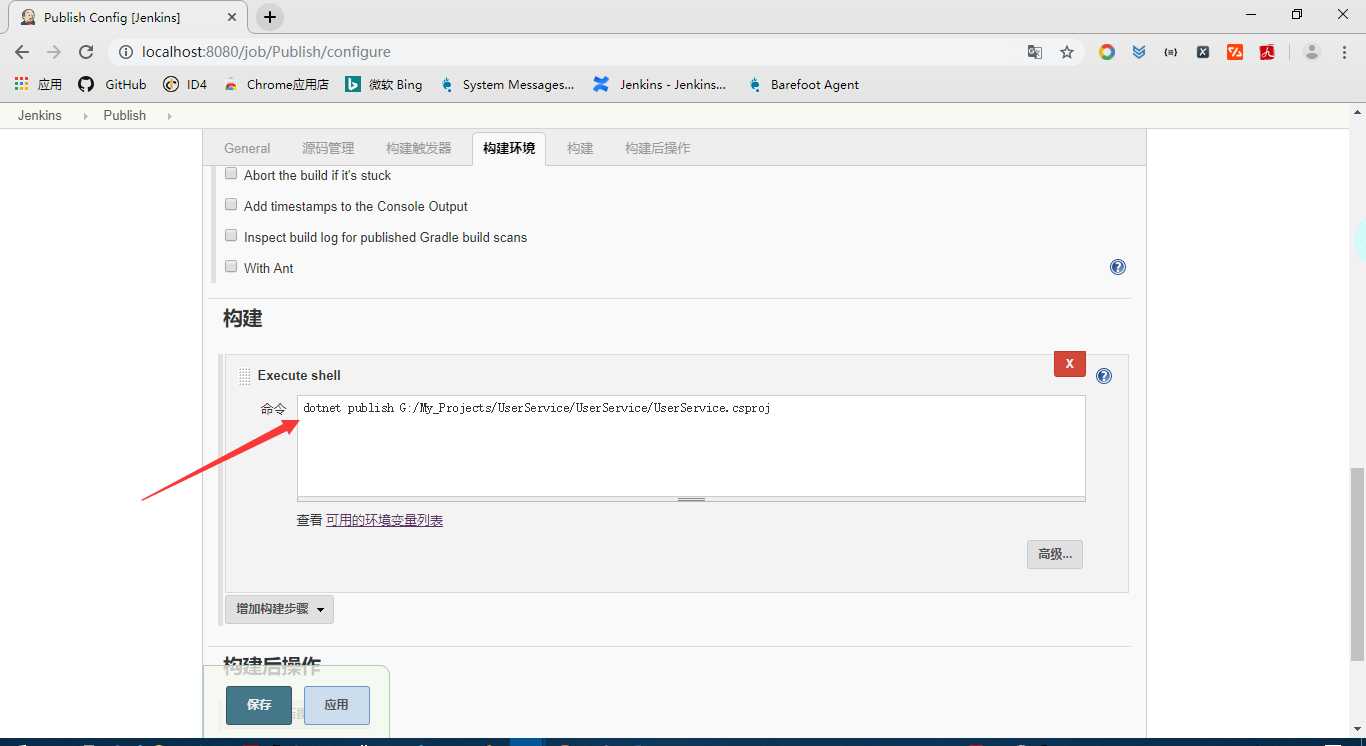
Task: Open the 增加构建步骤 dropdown
Action: click(279, 609)
